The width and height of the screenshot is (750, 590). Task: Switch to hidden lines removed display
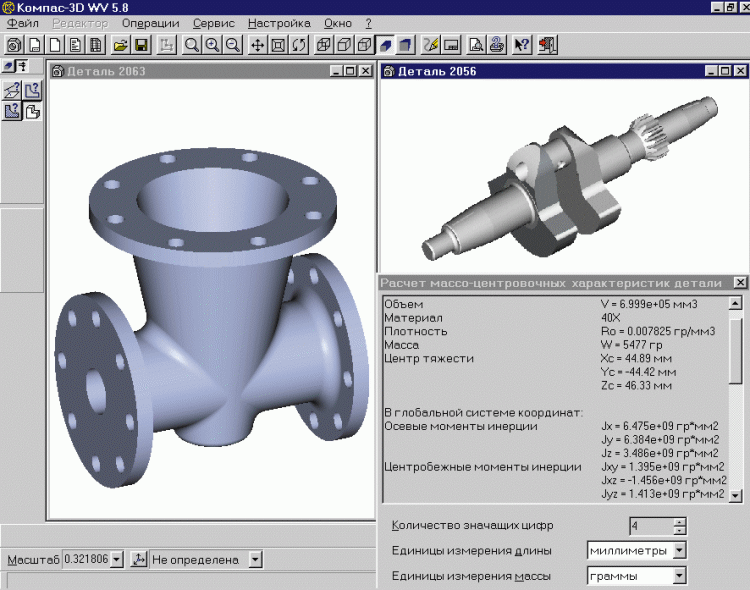(344, 45)
